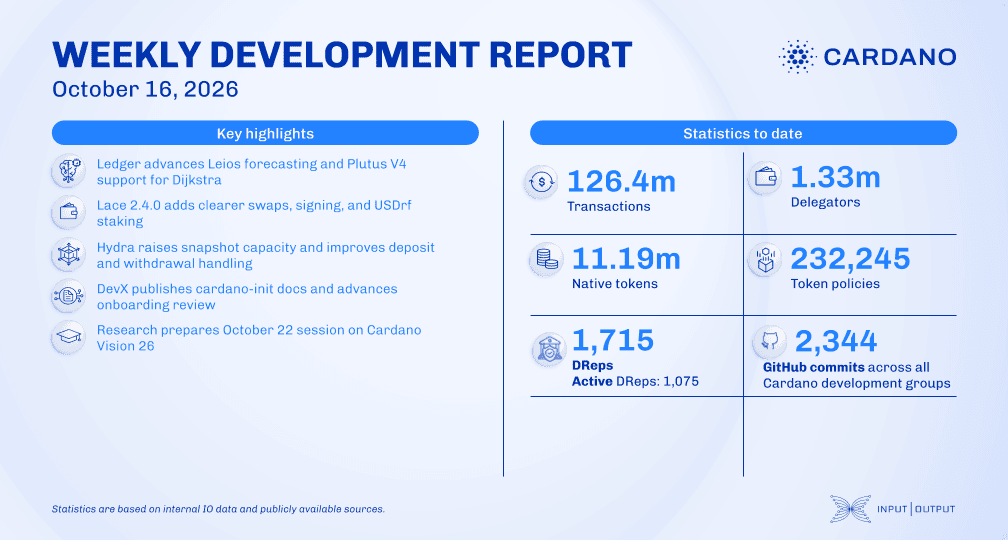Click the Lace 2.4.0 swaps highlight text
The image size is (1008, 540).
point(254,213)
